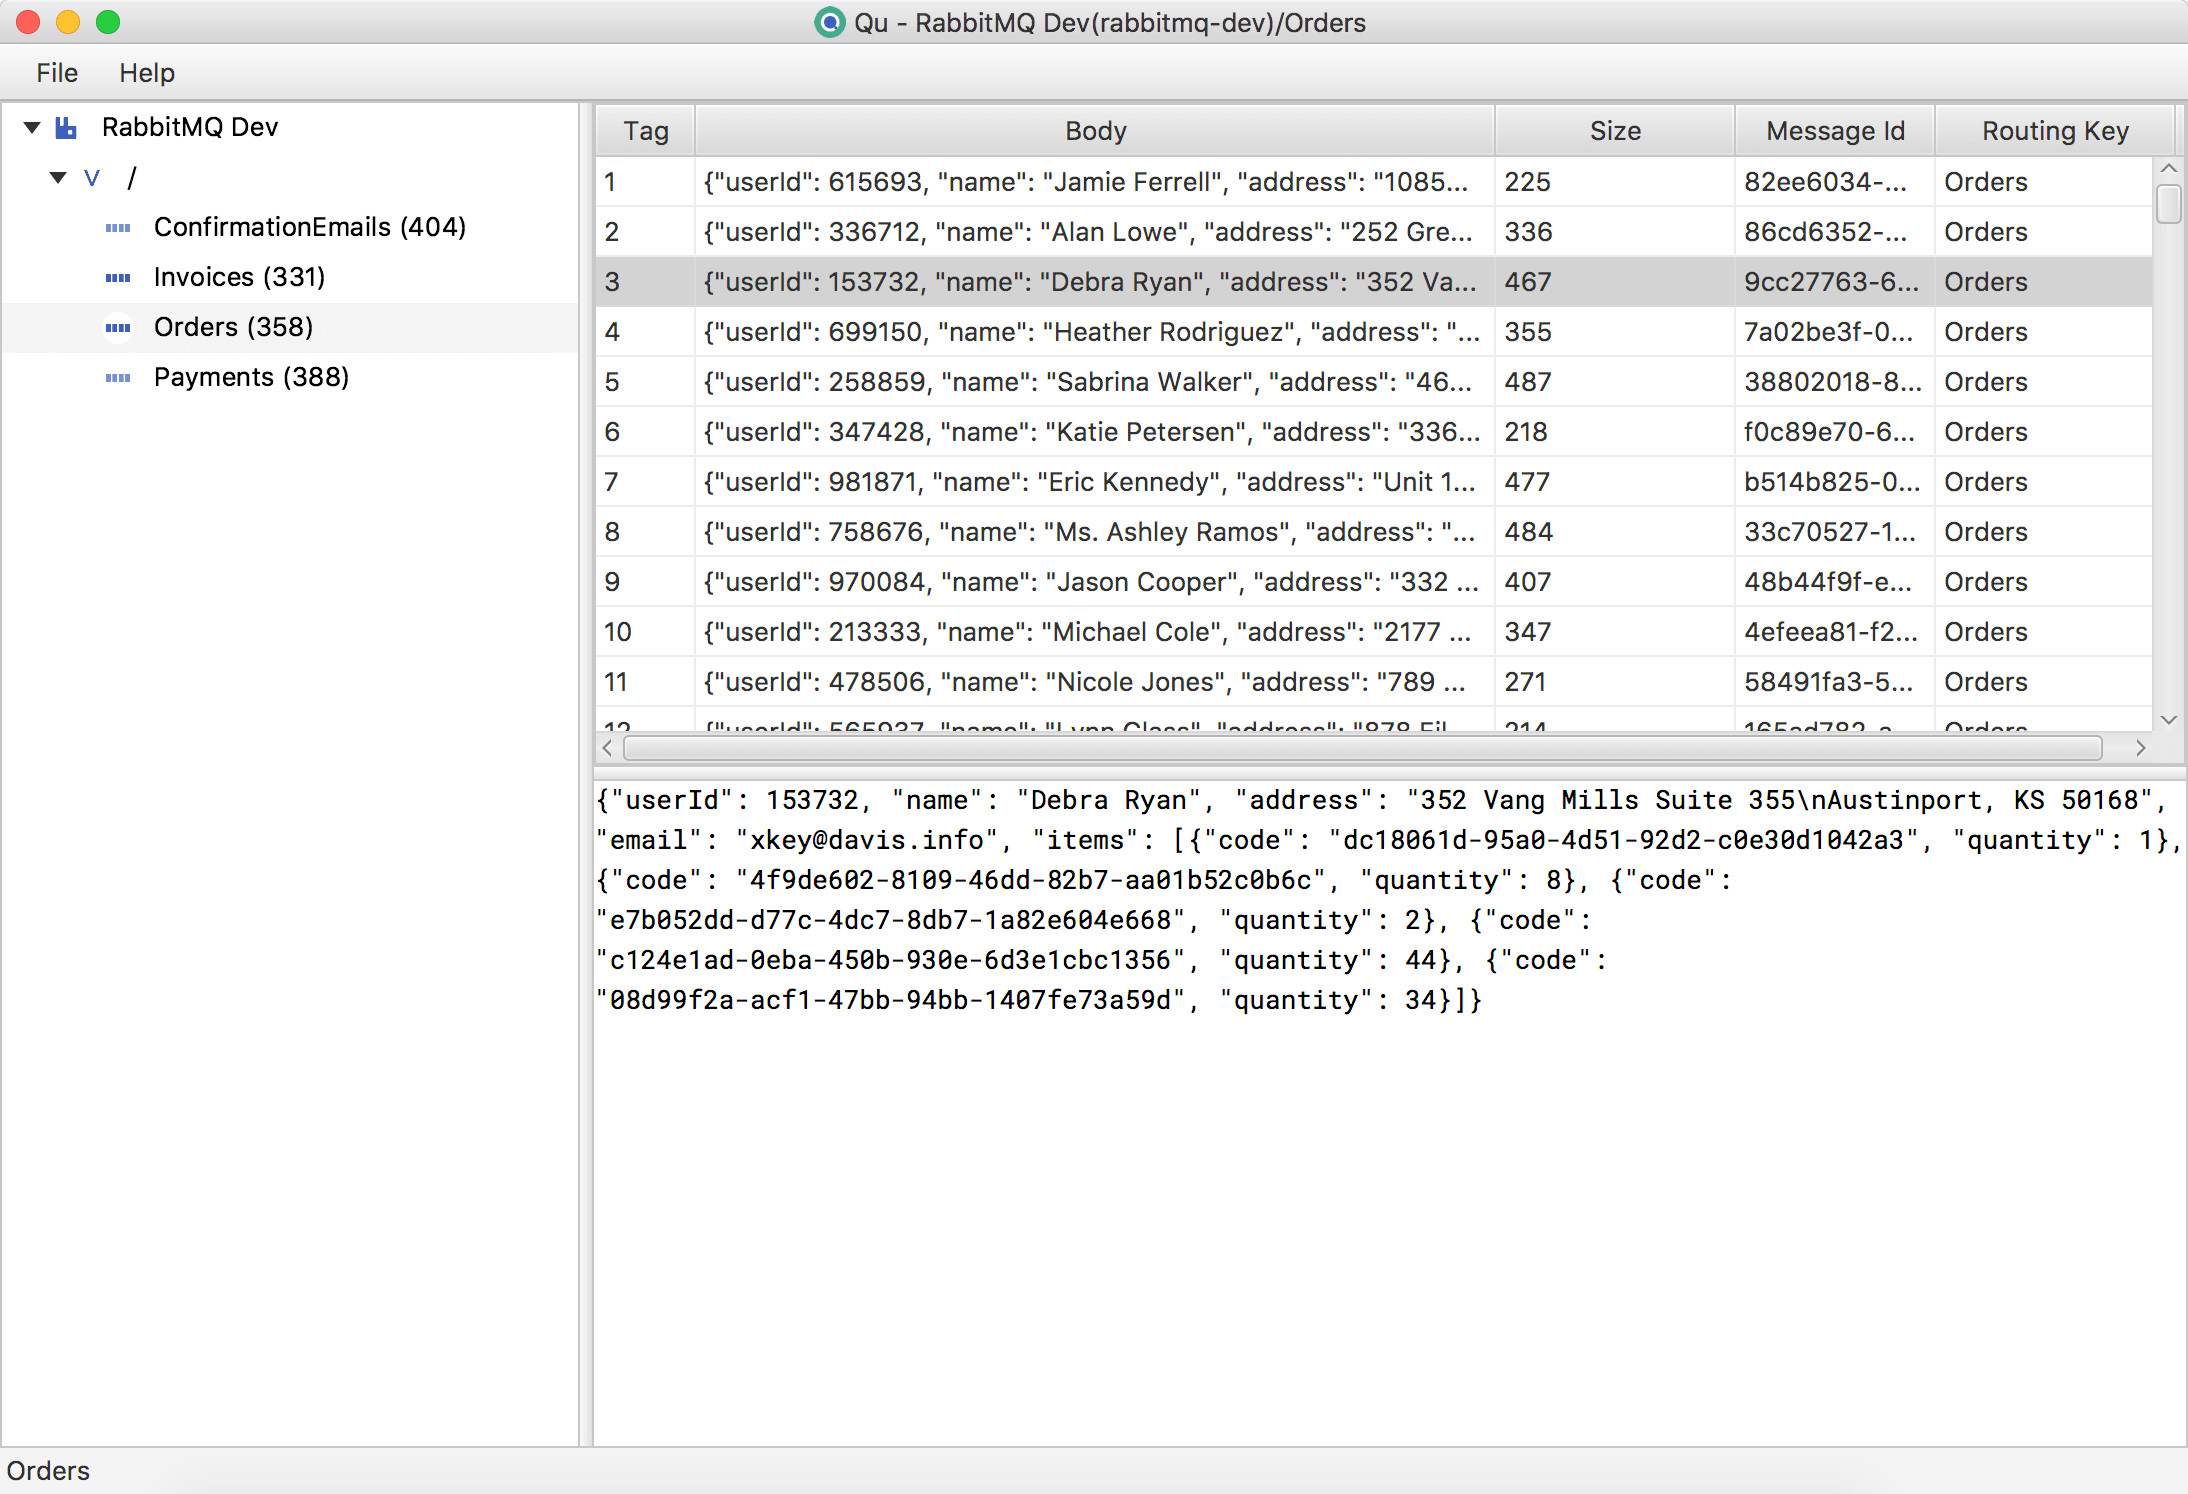Click the / virtual host label
The height and width of the screenshot is (1494, 2188).
(x=131, y=178)
